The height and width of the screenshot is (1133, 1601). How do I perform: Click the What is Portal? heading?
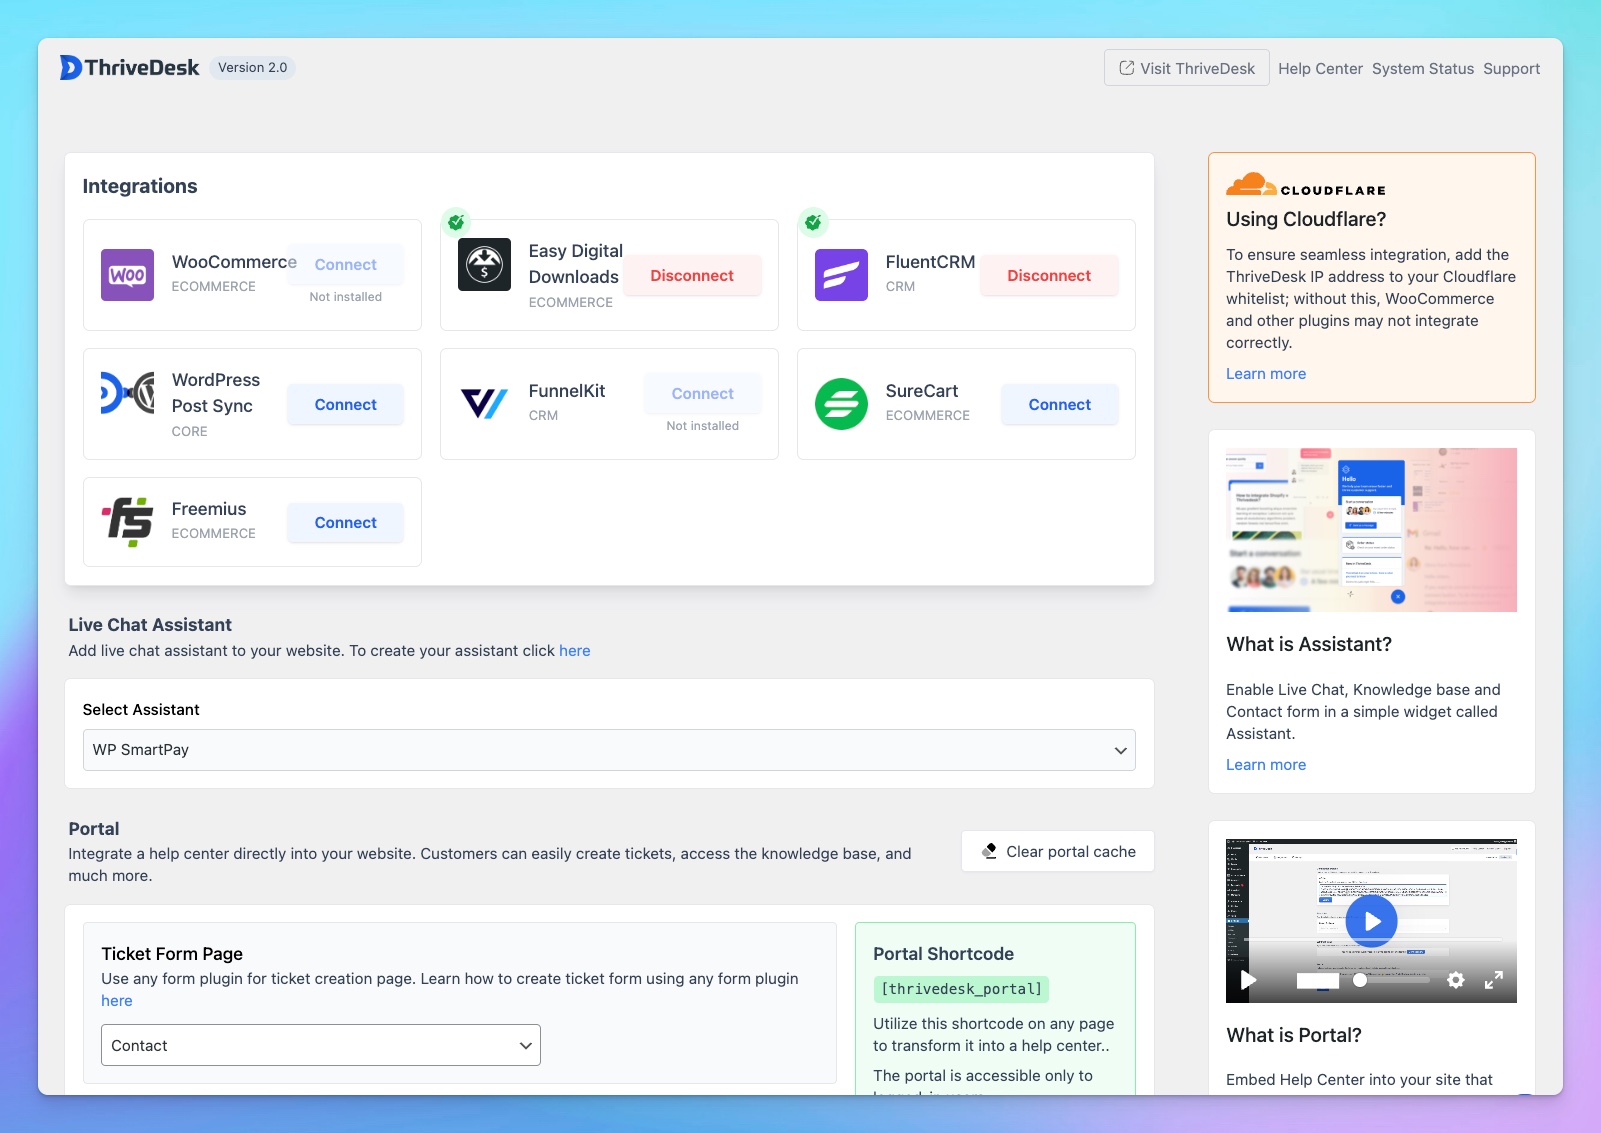(1294, 1035)
